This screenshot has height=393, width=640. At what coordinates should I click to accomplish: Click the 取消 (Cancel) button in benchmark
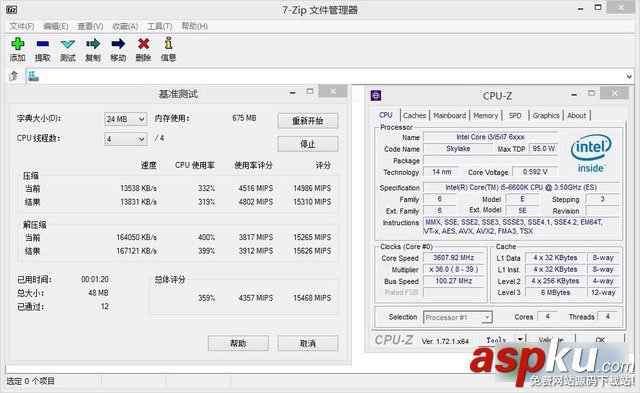[308, 343]
